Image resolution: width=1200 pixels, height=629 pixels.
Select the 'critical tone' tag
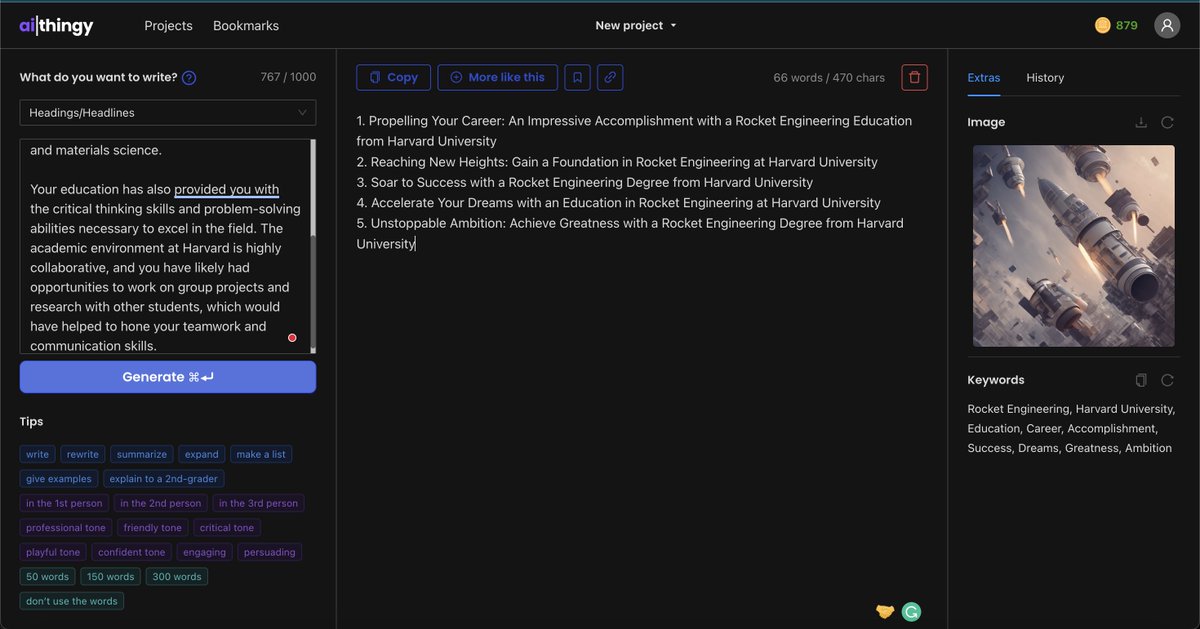coord(227,528)
